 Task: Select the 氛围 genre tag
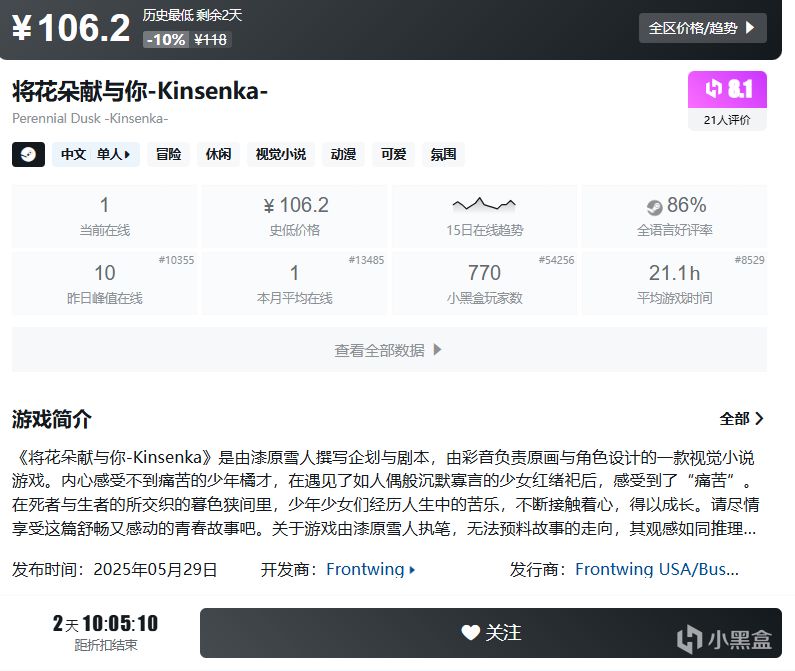443,154
